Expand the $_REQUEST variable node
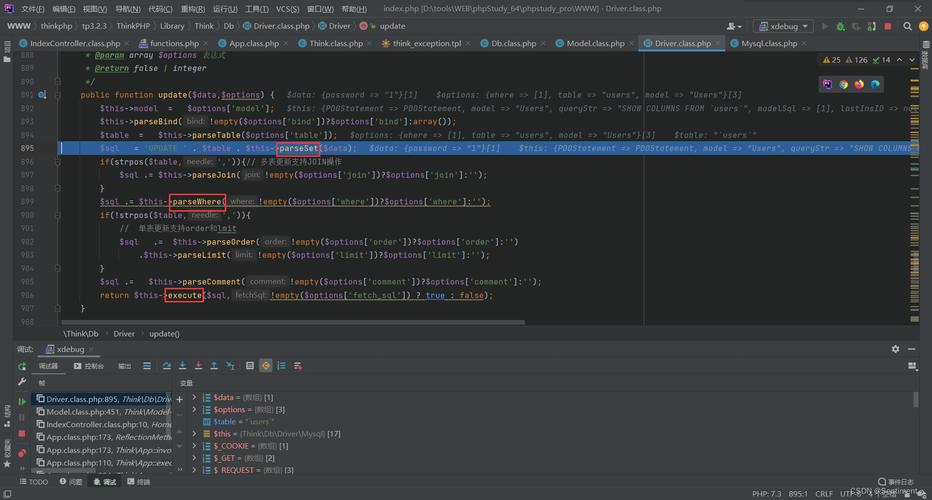Image resolution: width=932 pixels, height=500 pixels. [194, 470]
